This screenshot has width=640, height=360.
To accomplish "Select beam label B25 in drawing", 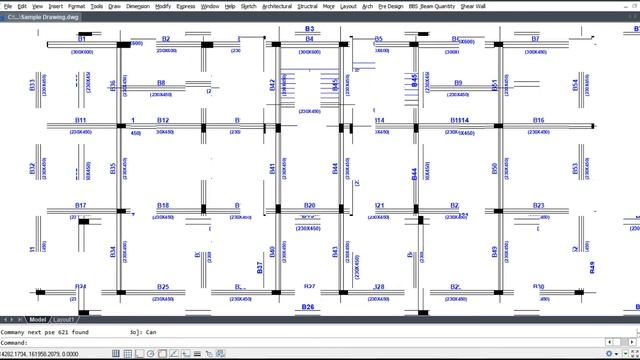I will (x=163, y=287).
